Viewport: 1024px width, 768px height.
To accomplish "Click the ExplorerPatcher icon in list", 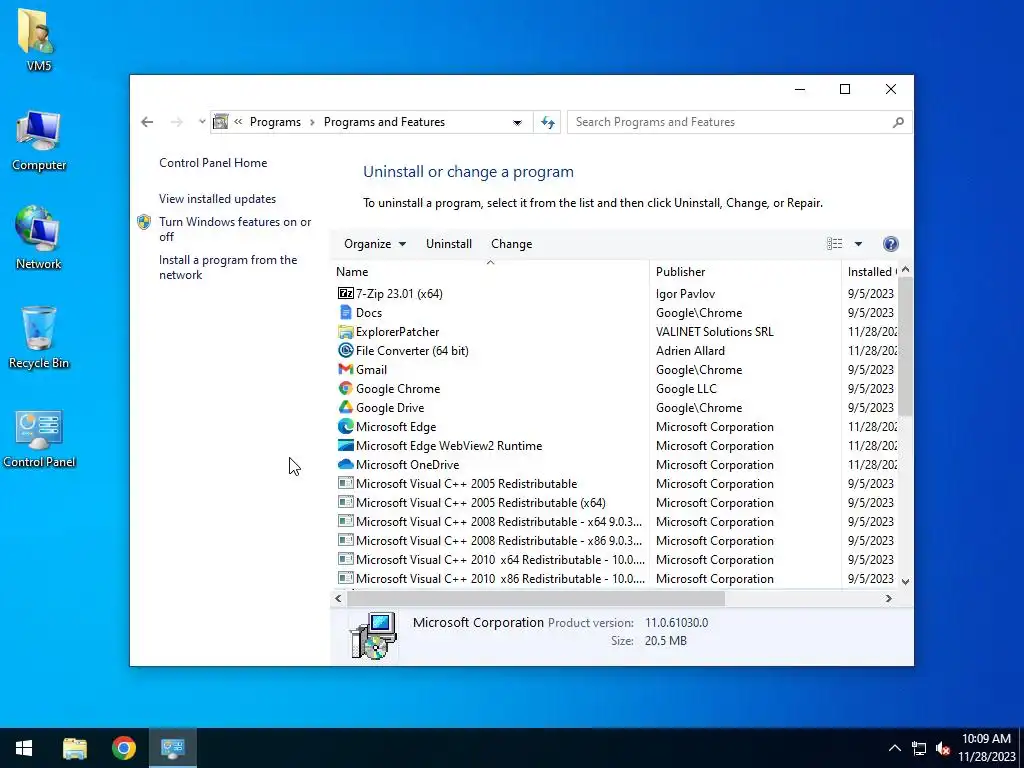I will (345, 331).
